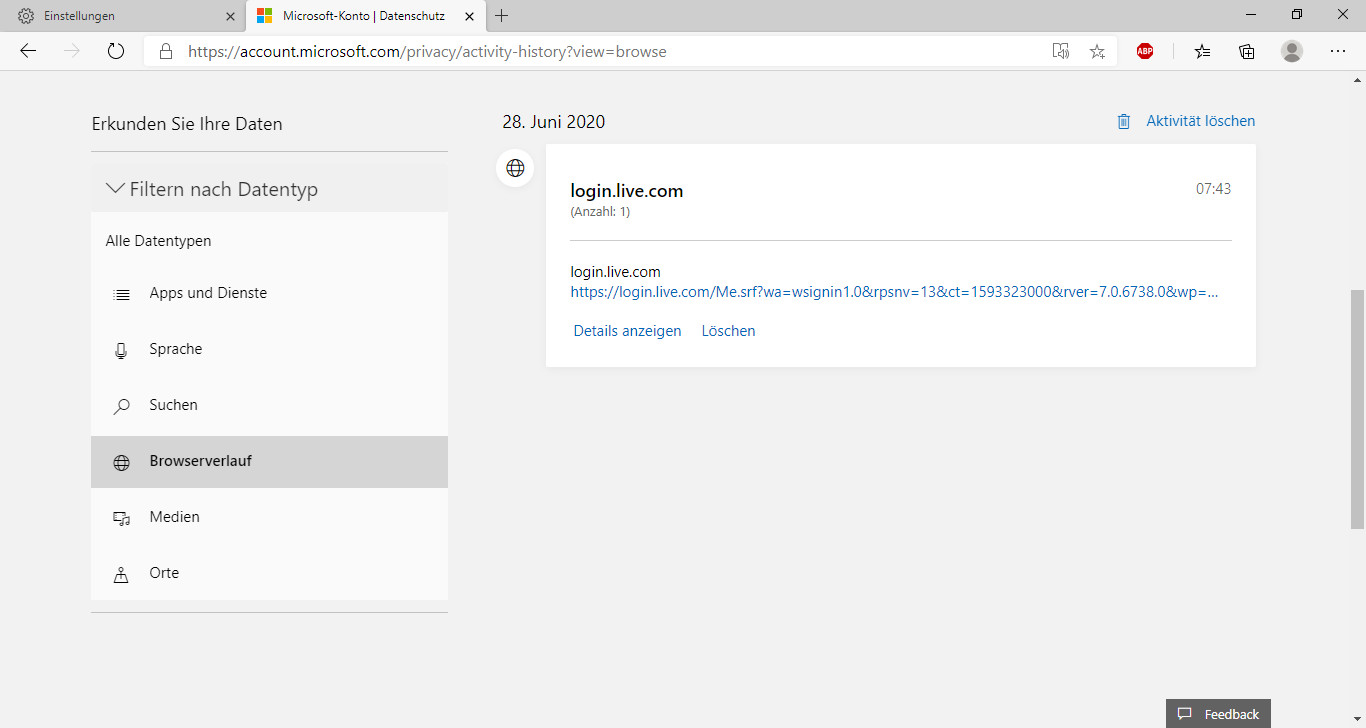The image size is (1366, 728).
Task: Open the Feedback button
Action: pos(1218,714)
